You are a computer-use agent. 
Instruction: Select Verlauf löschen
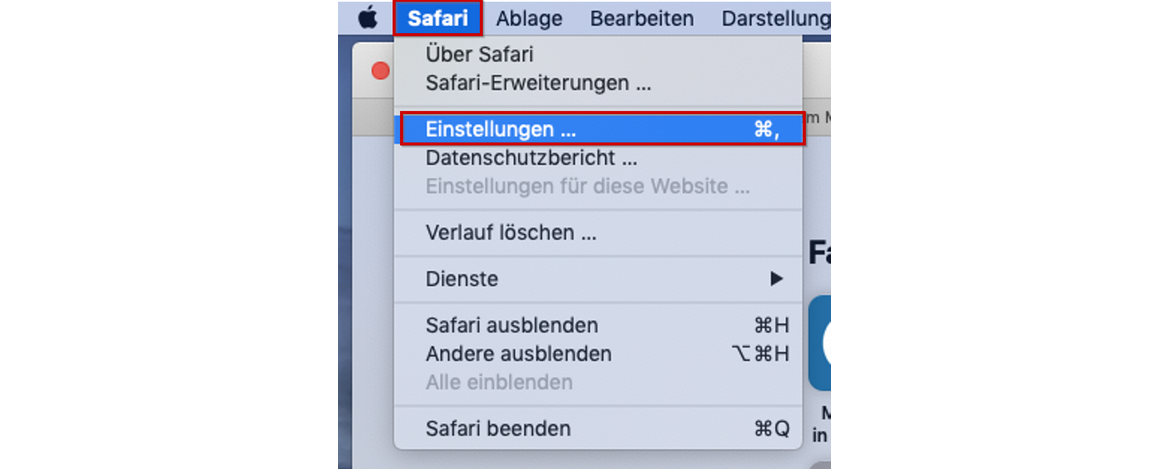[511, 233]
